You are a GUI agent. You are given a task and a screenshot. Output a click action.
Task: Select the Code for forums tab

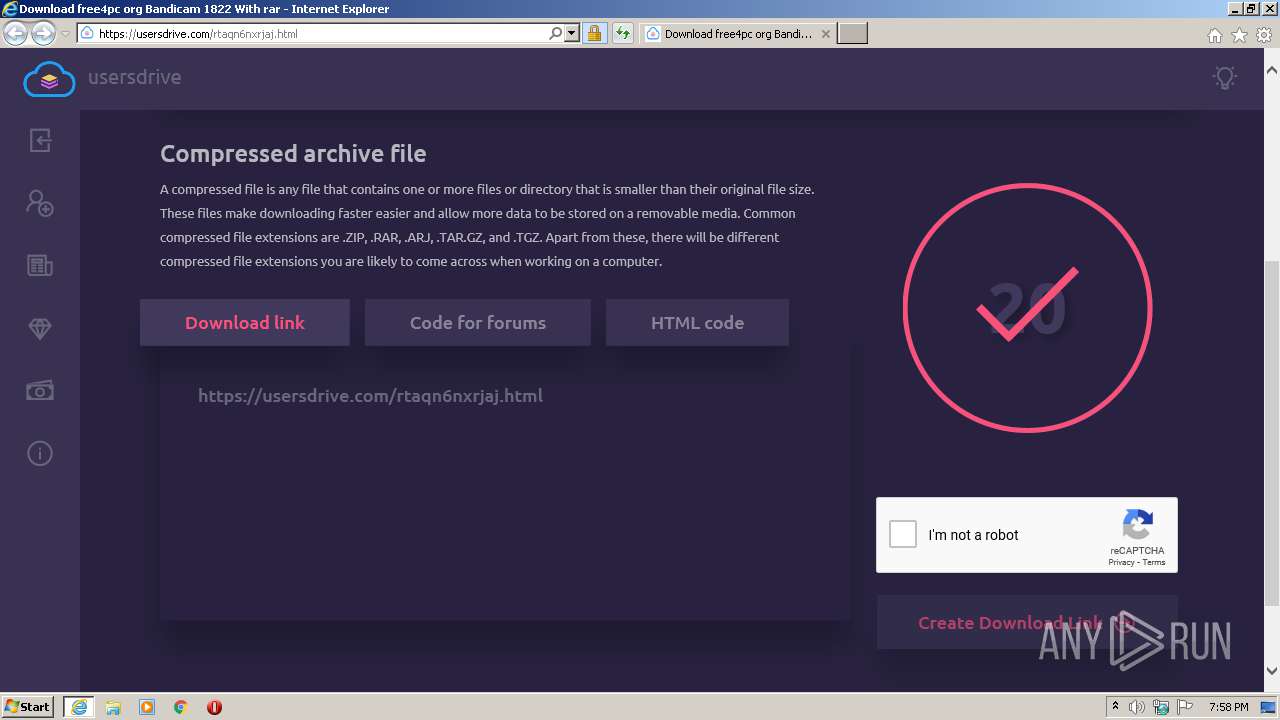(x=478, y=323)
